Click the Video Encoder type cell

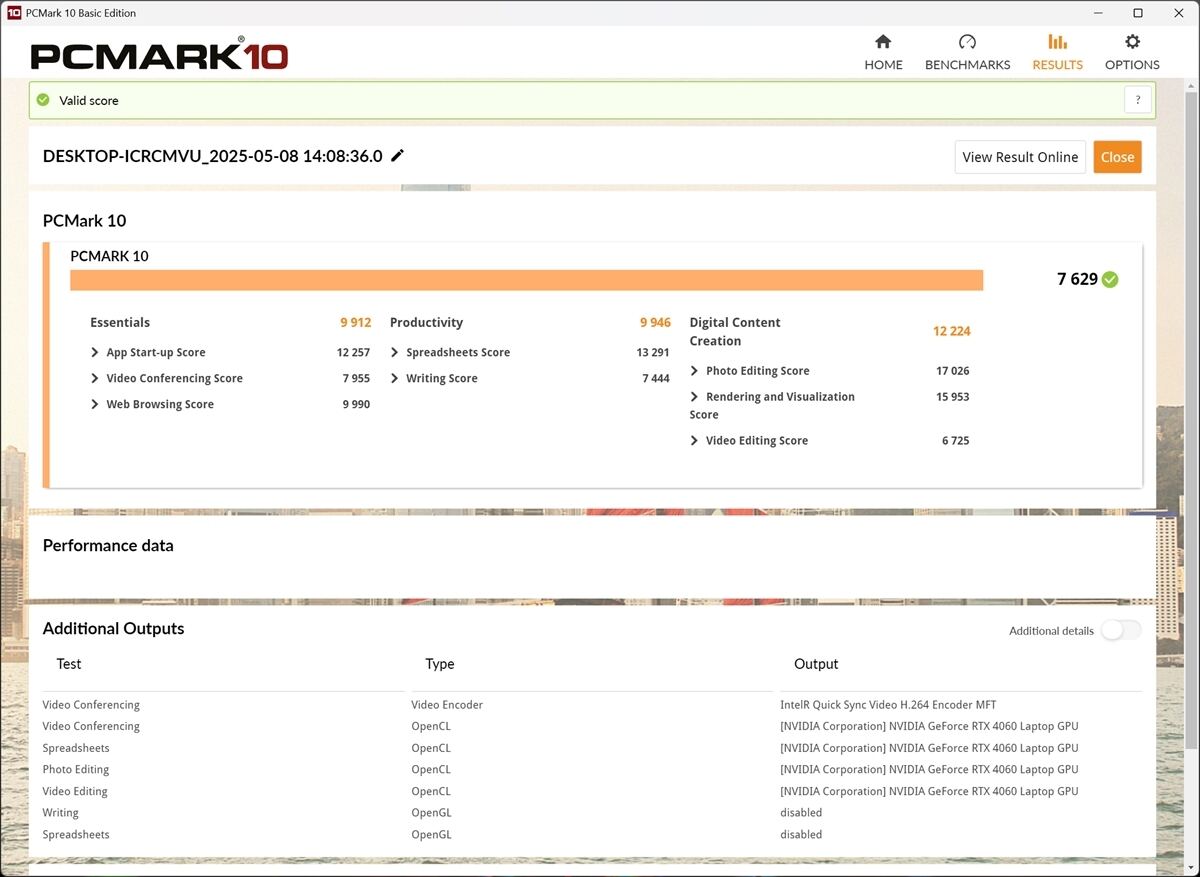coord(447,705)
